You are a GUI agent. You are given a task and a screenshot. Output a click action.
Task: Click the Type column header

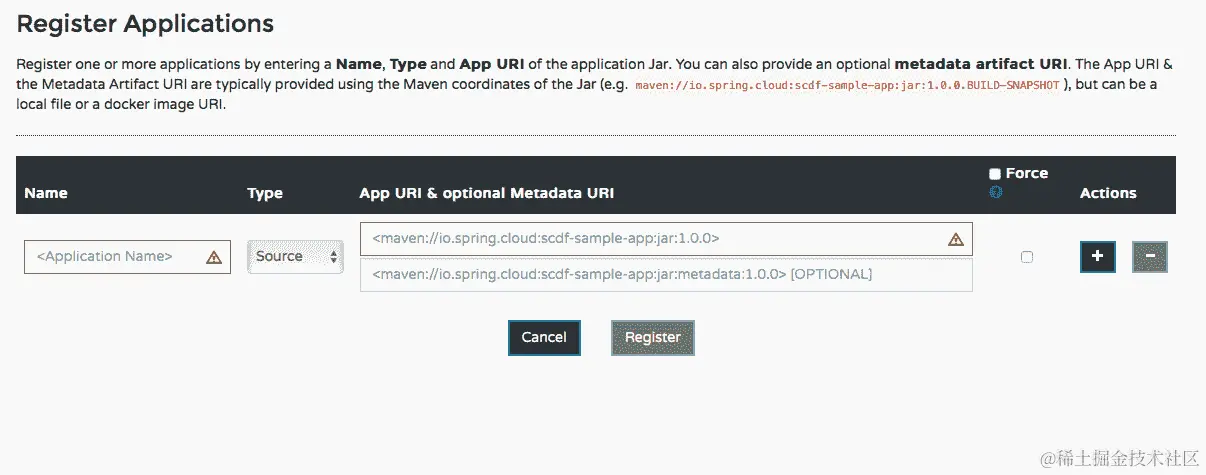265,193
